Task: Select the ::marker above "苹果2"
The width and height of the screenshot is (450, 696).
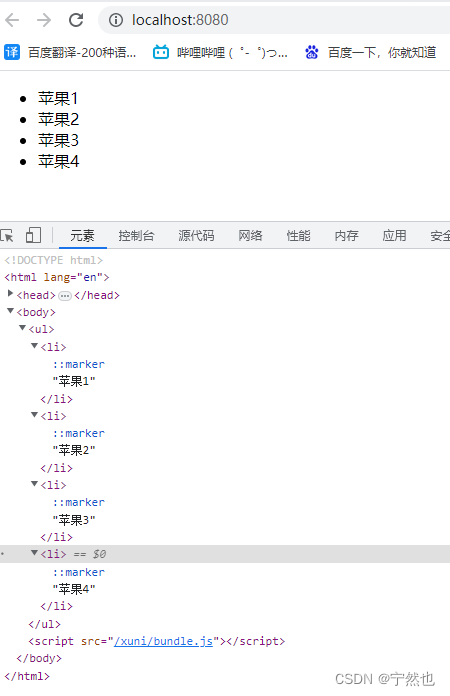Action: (x=79, y=433)
